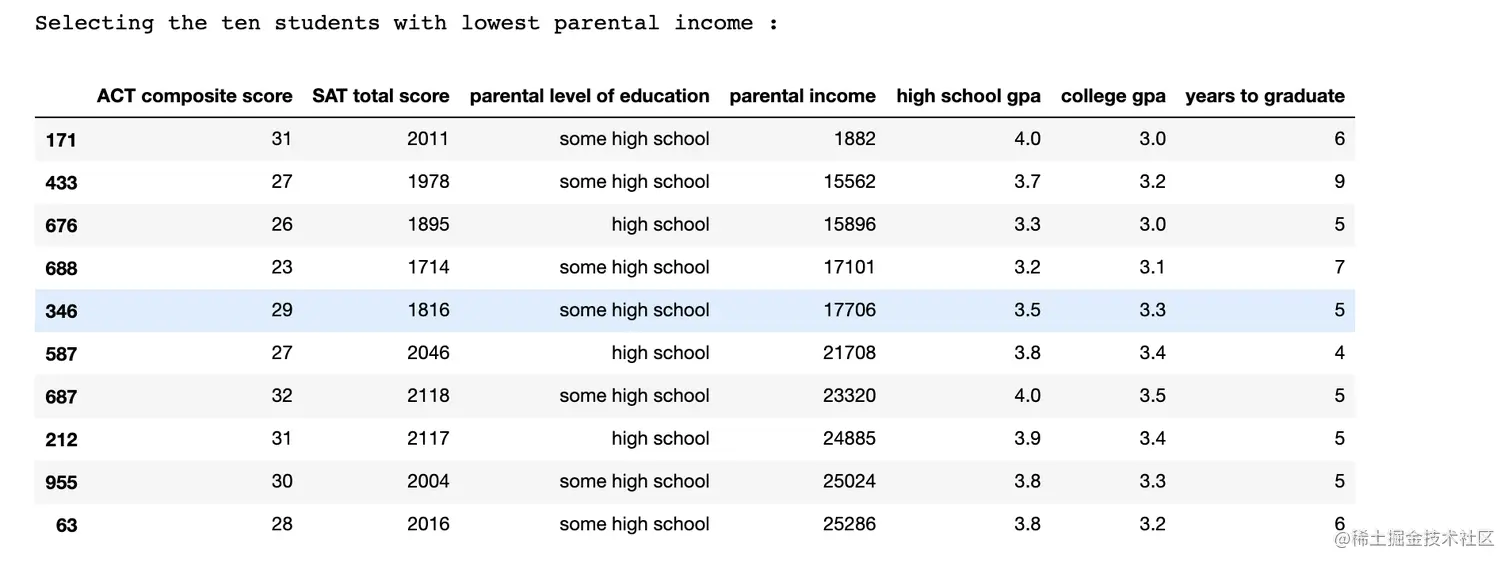The width and height of the screenshot is (1512, 566).
Task: Click the "college gpa" column header
Action: [x=1113, y=96]
